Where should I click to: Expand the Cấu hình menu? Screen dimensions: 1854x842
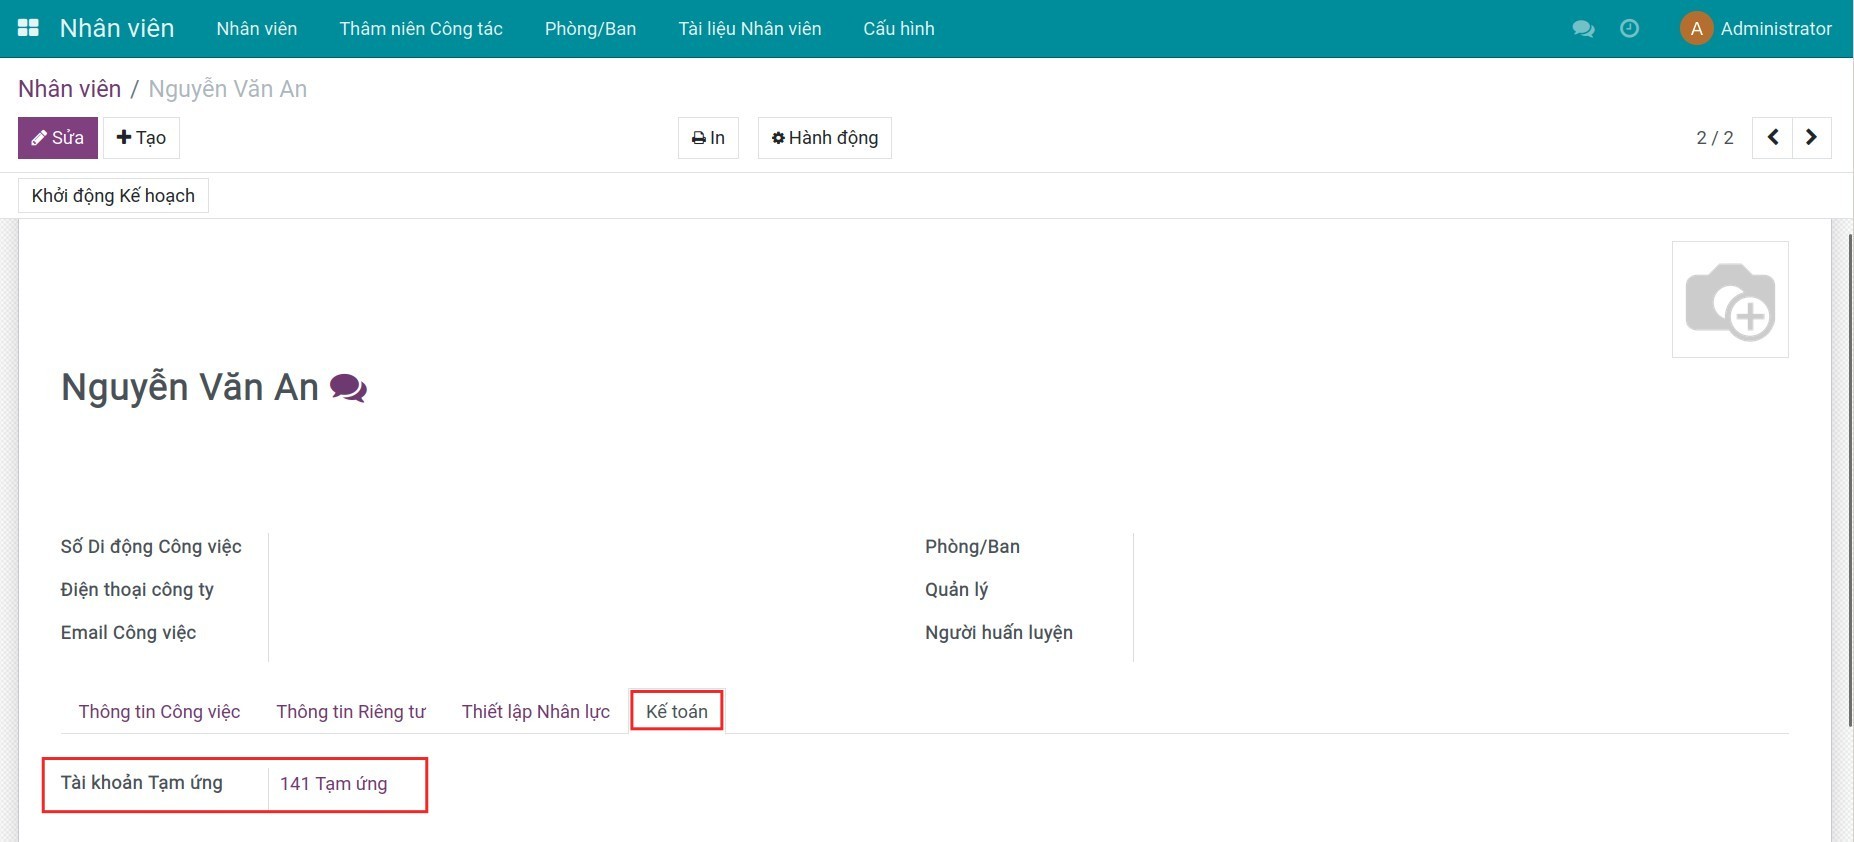898,29
